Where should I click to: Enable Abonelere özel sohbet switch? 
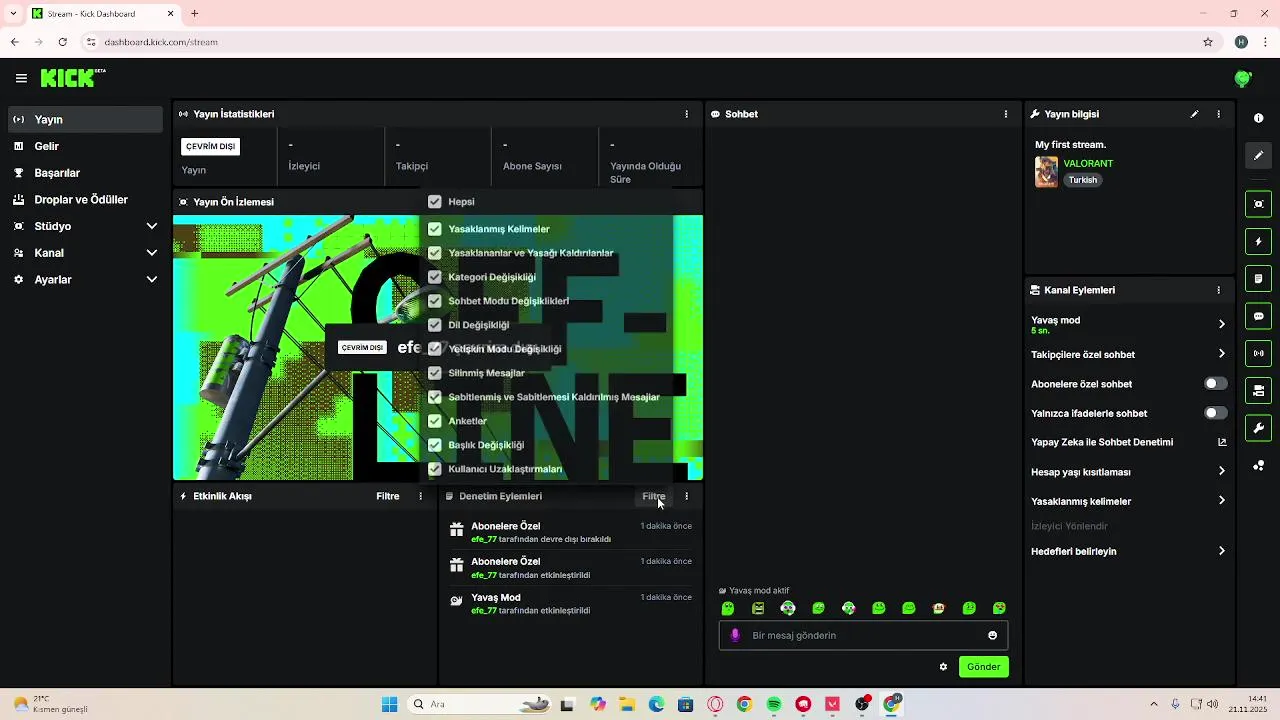tap(1215, 384)
